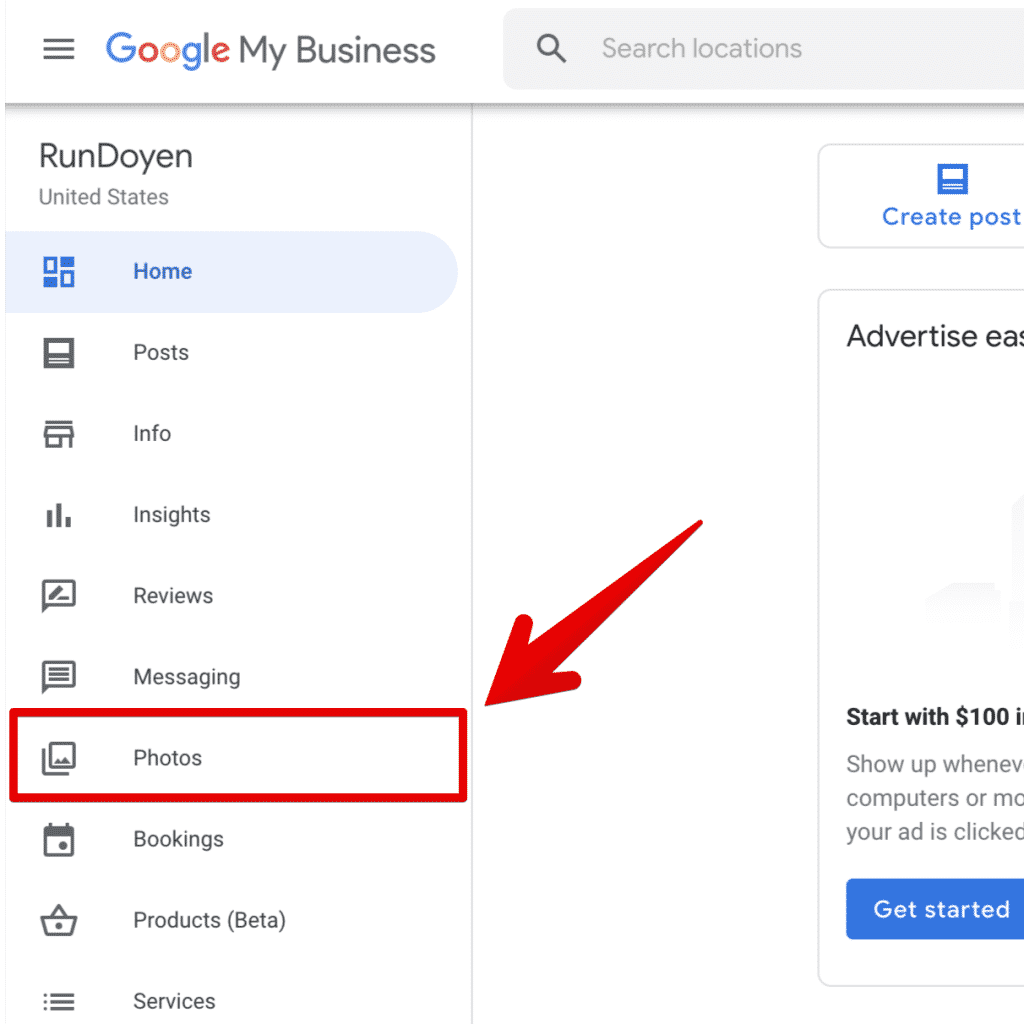Open the Messaging section from sidebar
The image size is (1024, 1024).
coord(187,676)
